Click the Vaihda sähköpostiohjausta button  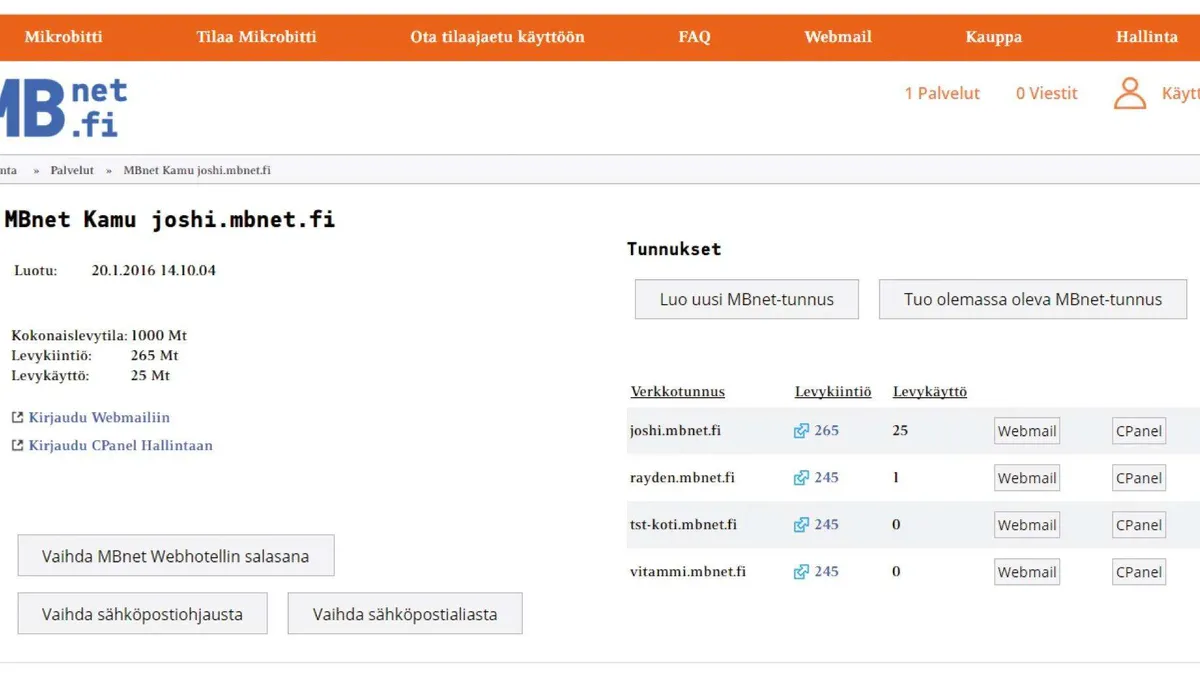(142, 614)
